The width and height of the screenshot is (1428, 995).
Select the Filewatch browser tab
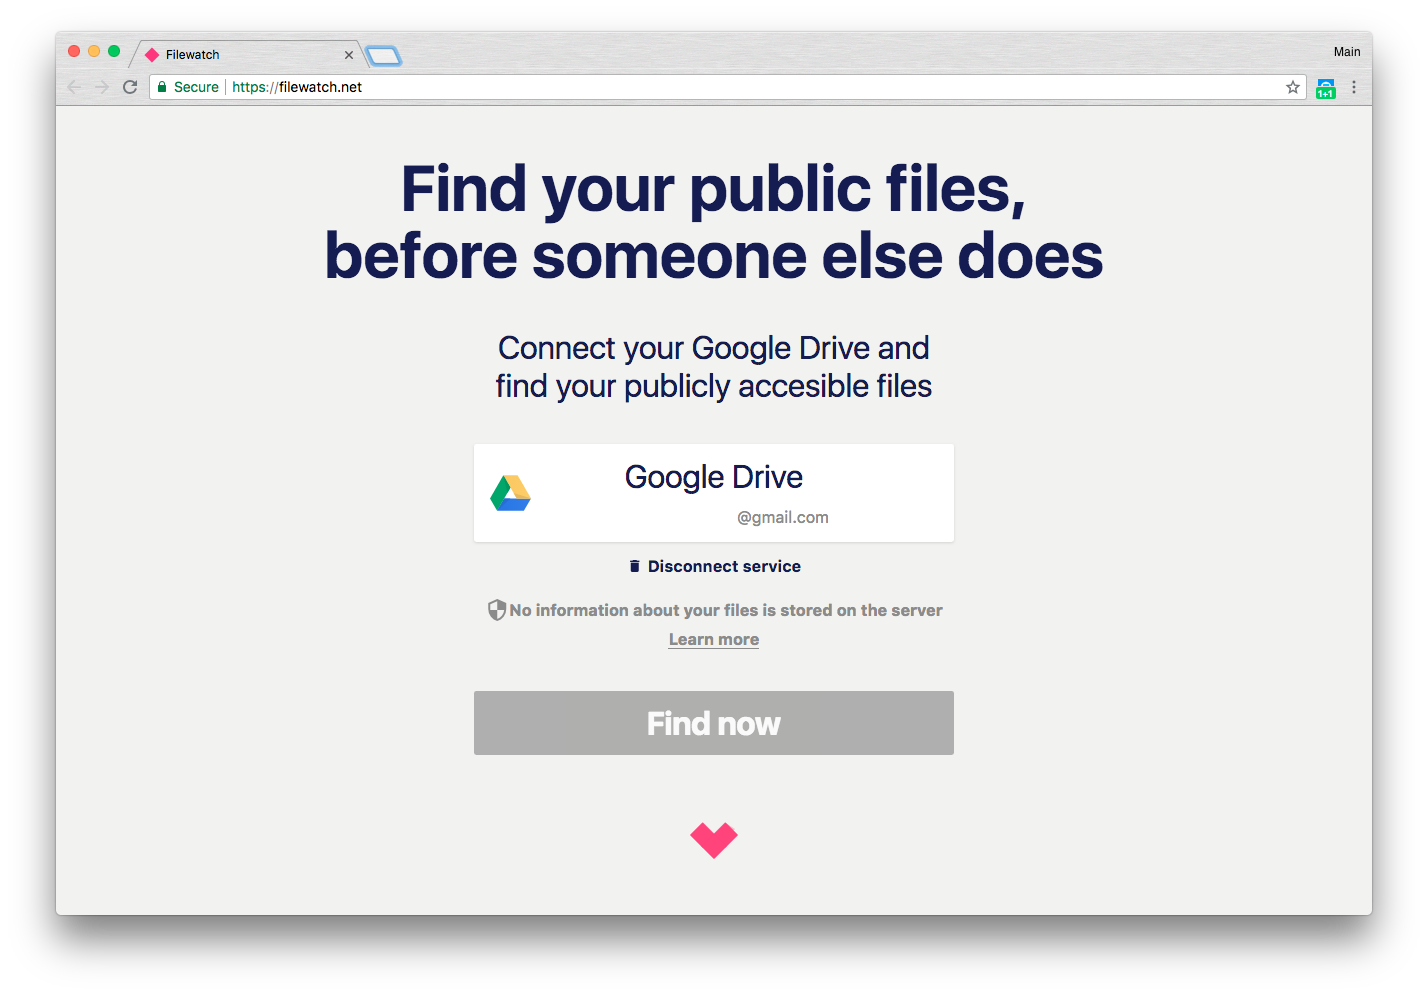click(x=247, y=54)
